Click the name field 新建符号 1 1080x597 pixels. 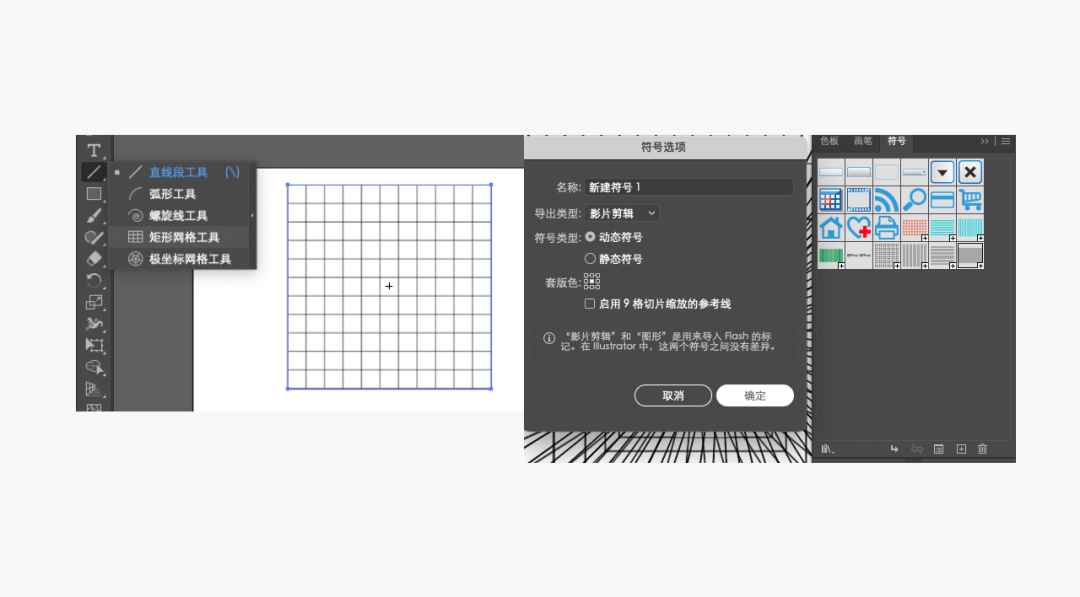click(689, 187)
